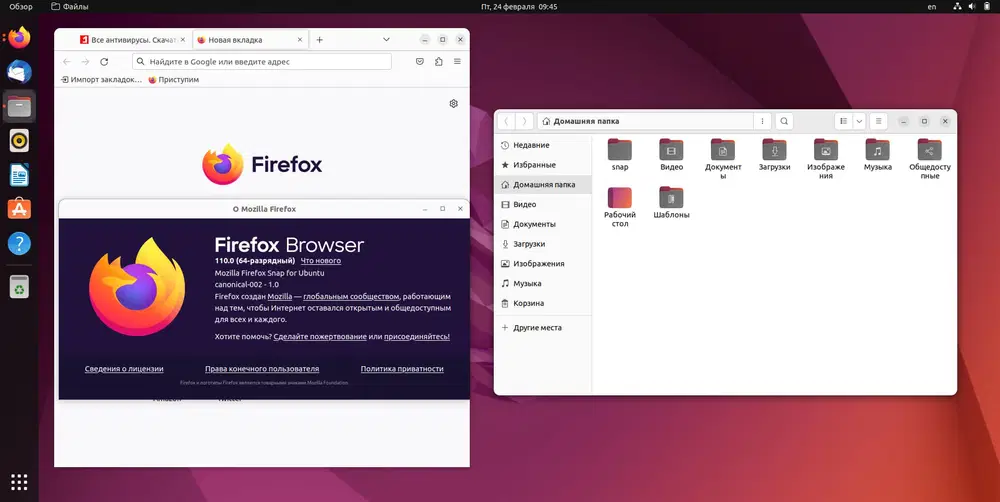Screen dimensions: 1000x502
Task: Open 'Сведения о лицензии' link
Action: point(124,369)
